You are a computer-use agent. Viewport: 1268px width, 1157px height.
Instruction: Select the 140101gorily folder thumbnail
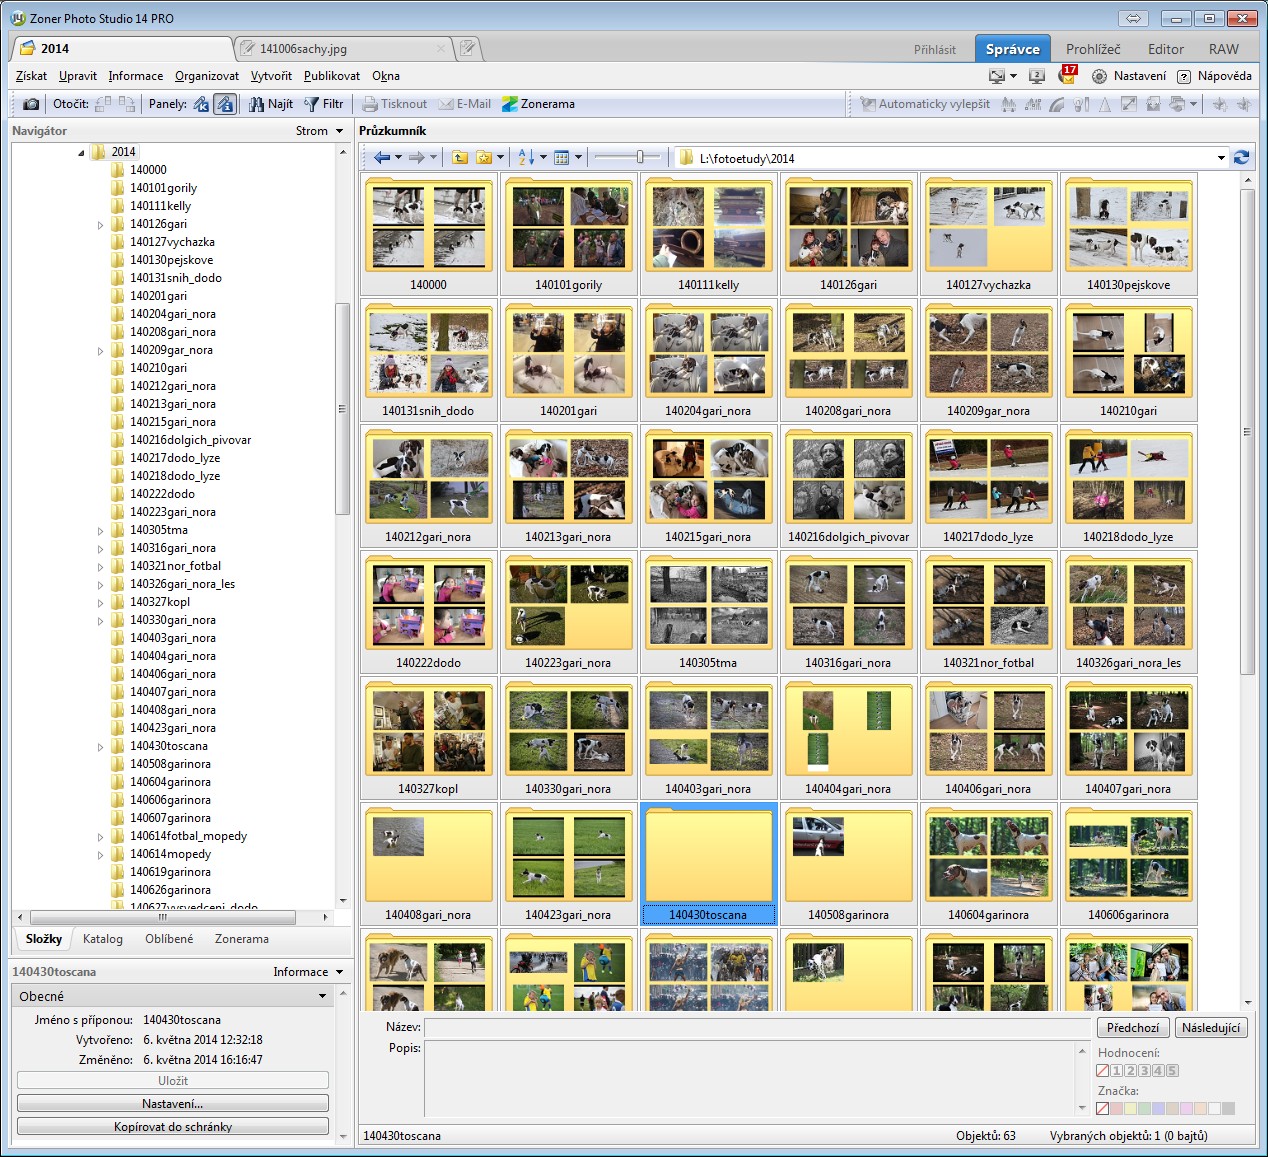tap(568, 236)
